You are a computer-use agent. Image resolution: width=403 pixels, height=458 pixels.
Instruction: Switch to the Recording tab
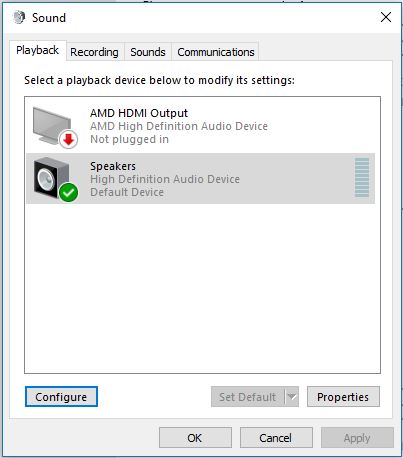(94, 52)
